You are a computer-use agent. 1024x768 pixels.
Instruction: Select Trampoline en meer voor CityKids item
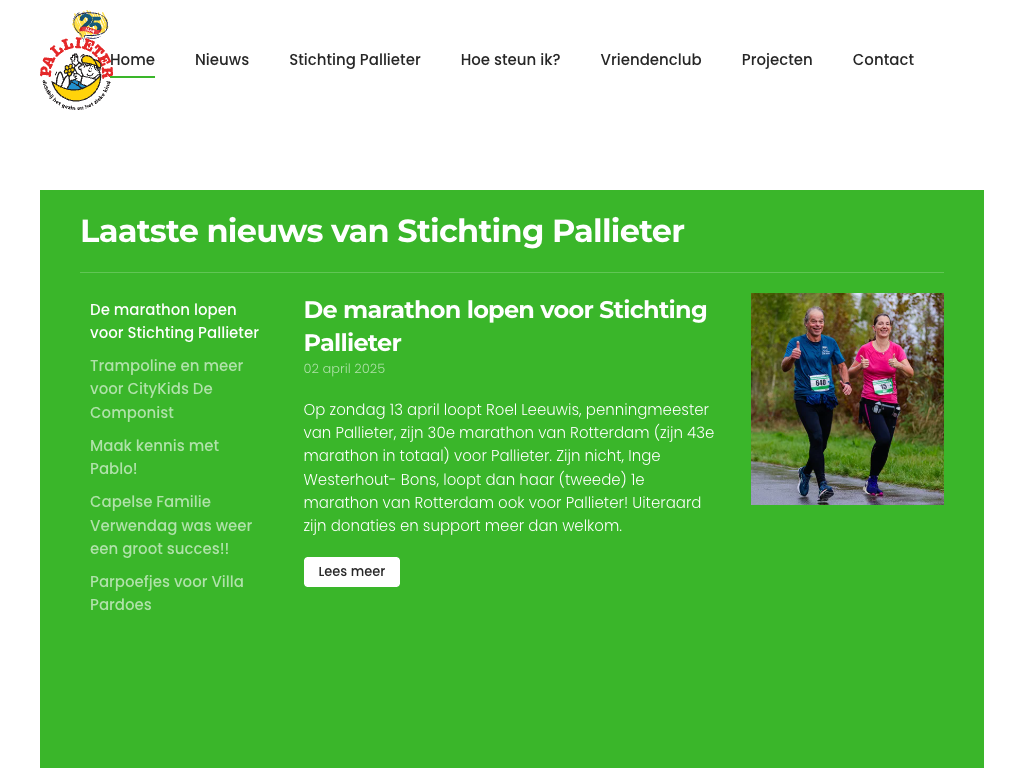[x=167, y=389]
